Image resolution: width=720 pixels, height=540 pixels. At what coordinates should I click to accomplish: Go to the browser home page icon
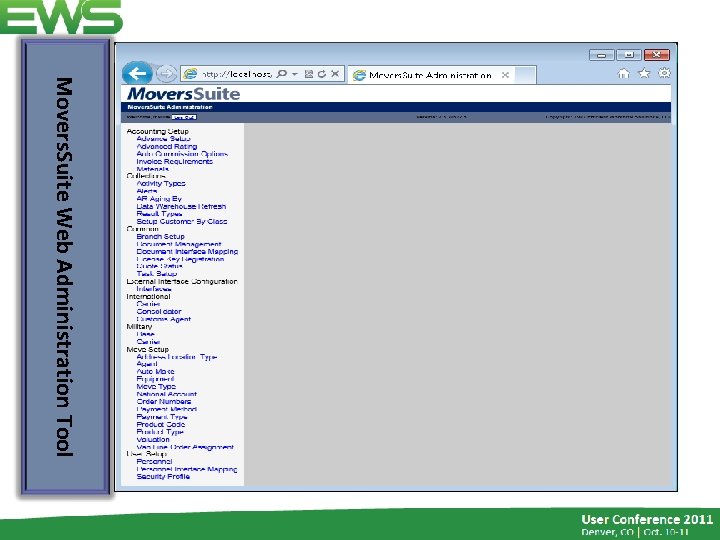coord(623,73)
